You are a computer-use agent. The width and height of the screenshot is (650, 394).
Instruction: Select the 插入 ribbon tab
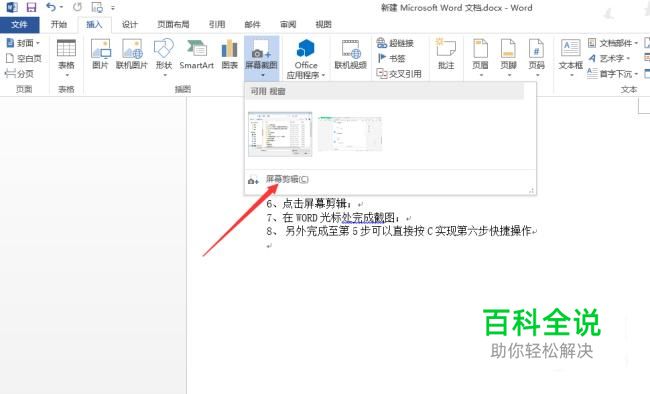(x=95, y=24)
